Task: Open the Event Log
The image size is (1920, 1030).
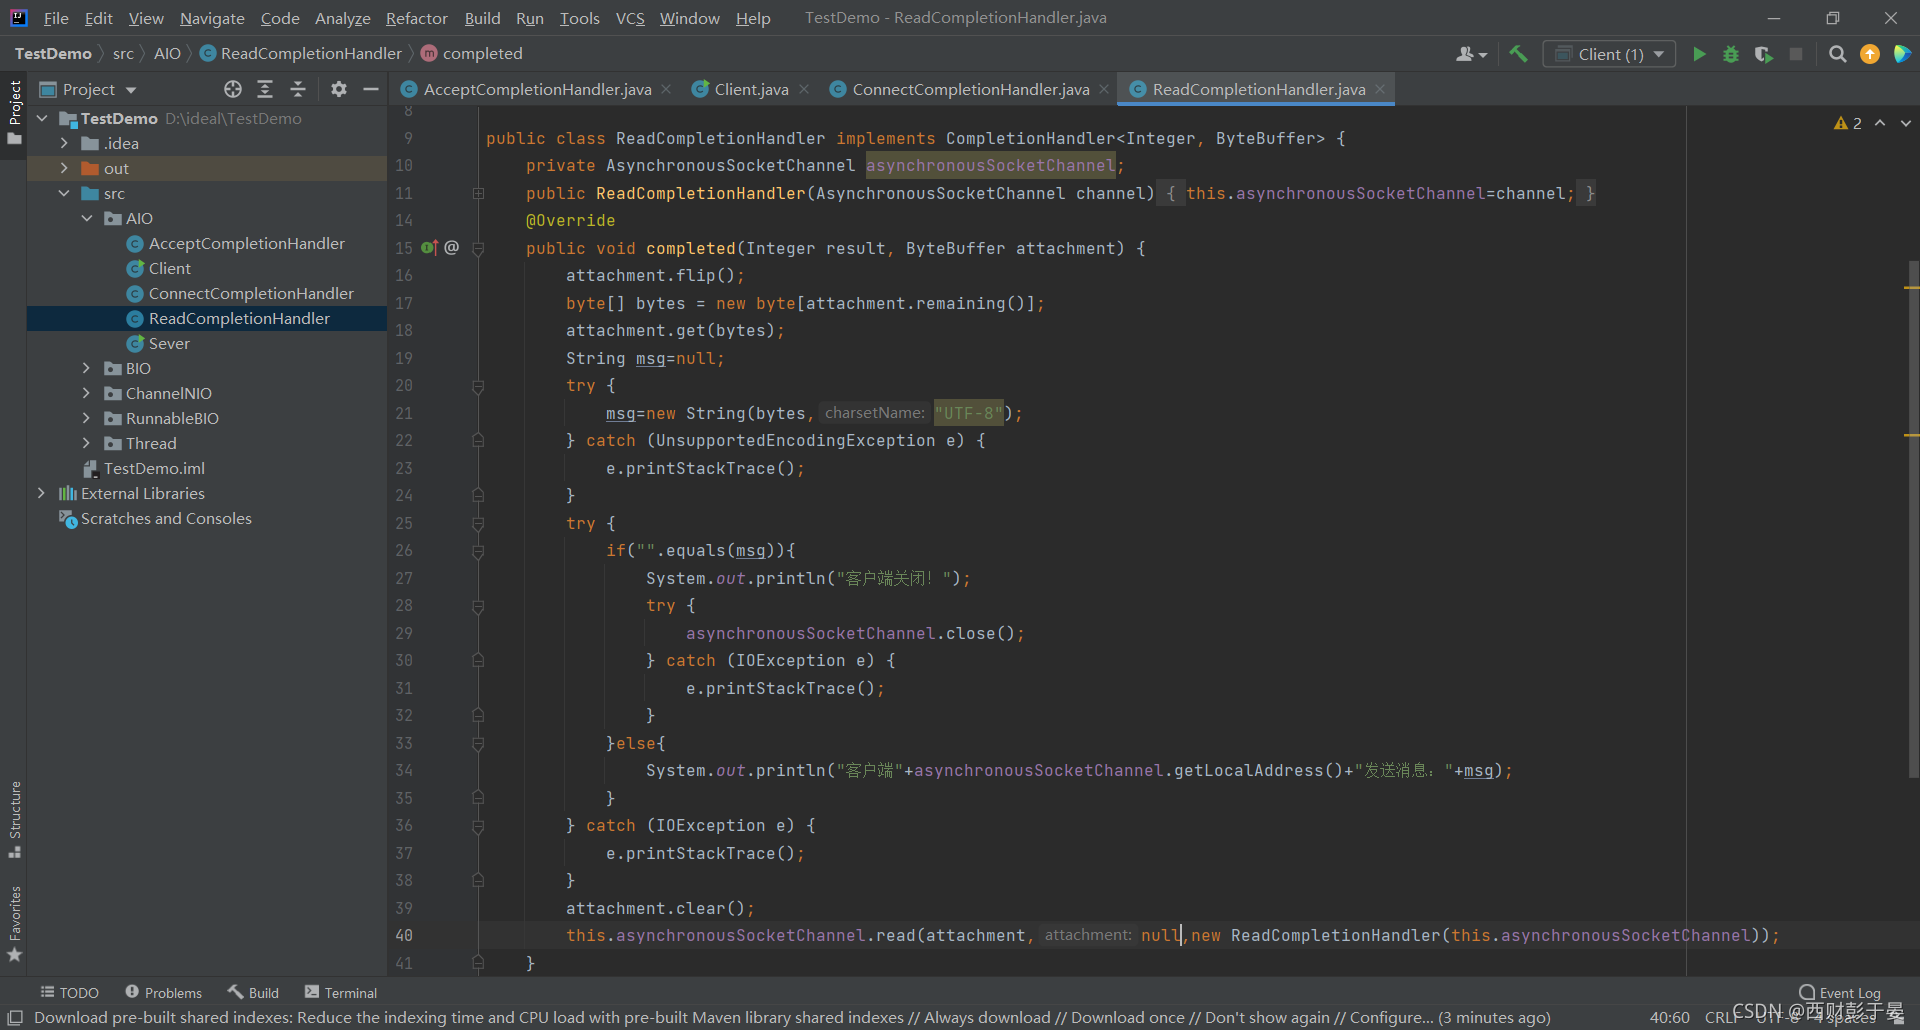Action: [x=1840, y=993]
